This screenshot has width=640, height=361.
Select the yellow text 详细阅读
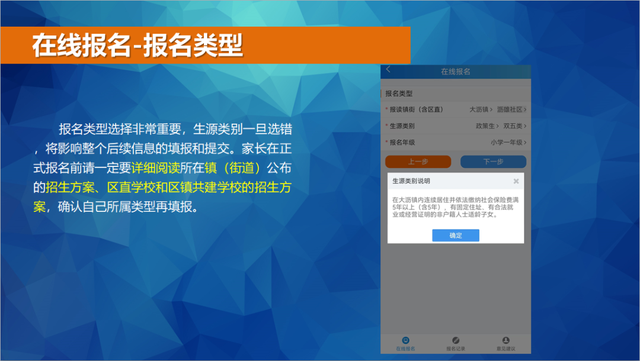tap(156, 168)
